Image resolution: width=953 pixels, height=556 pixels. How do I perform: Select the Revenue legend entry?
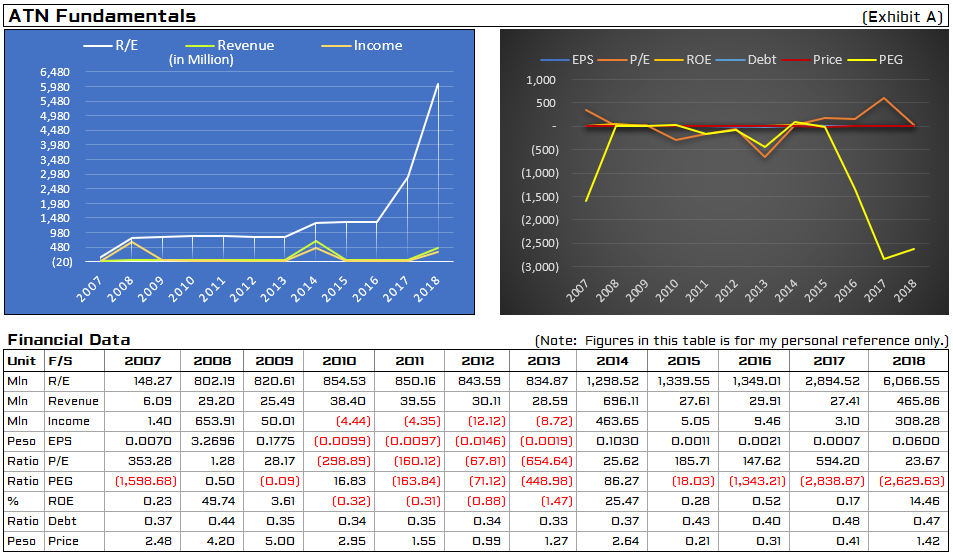coord(229,46)
